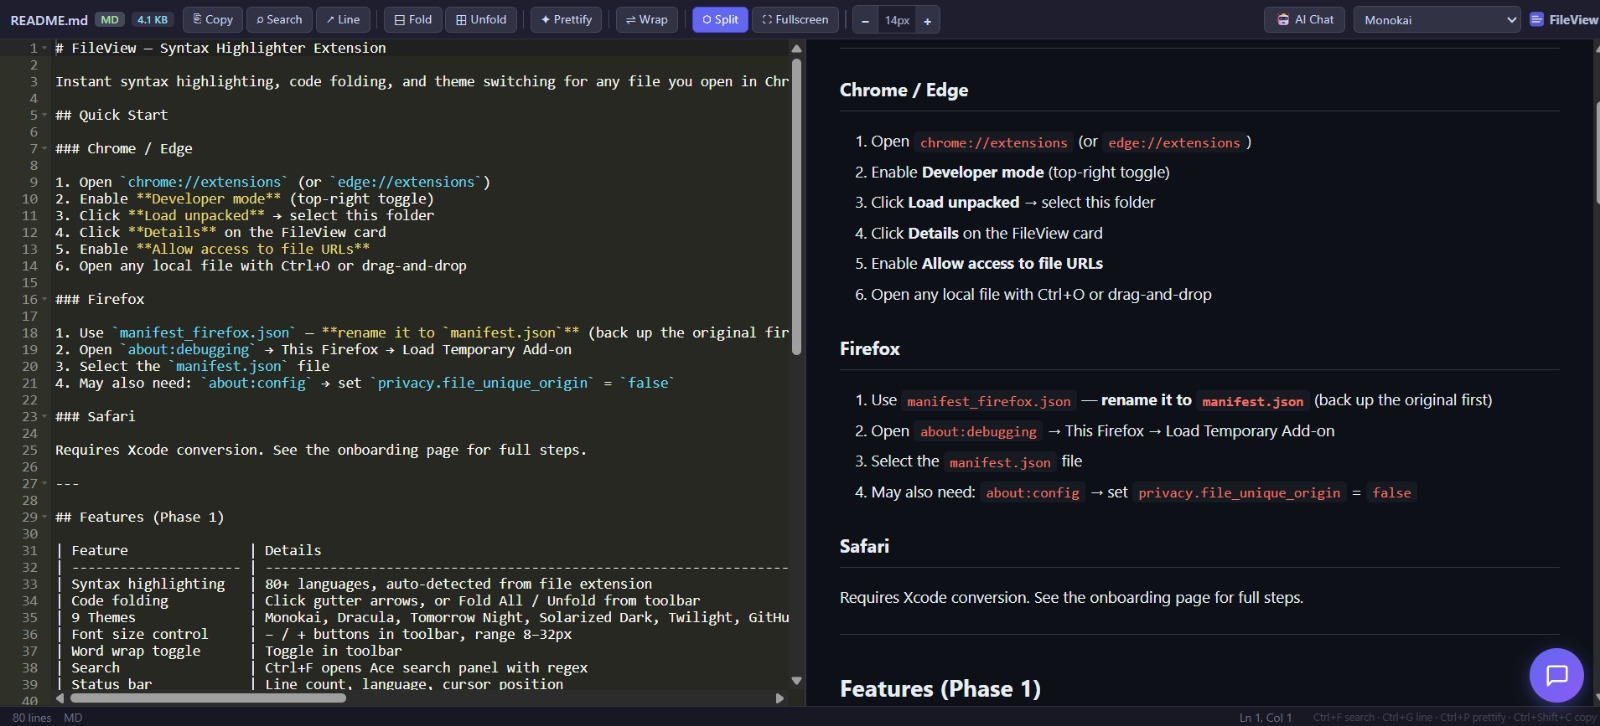Screen dimensions: 1600x726
Task: Open the Monokai theme dropdown
Action: click(1437, 20)
